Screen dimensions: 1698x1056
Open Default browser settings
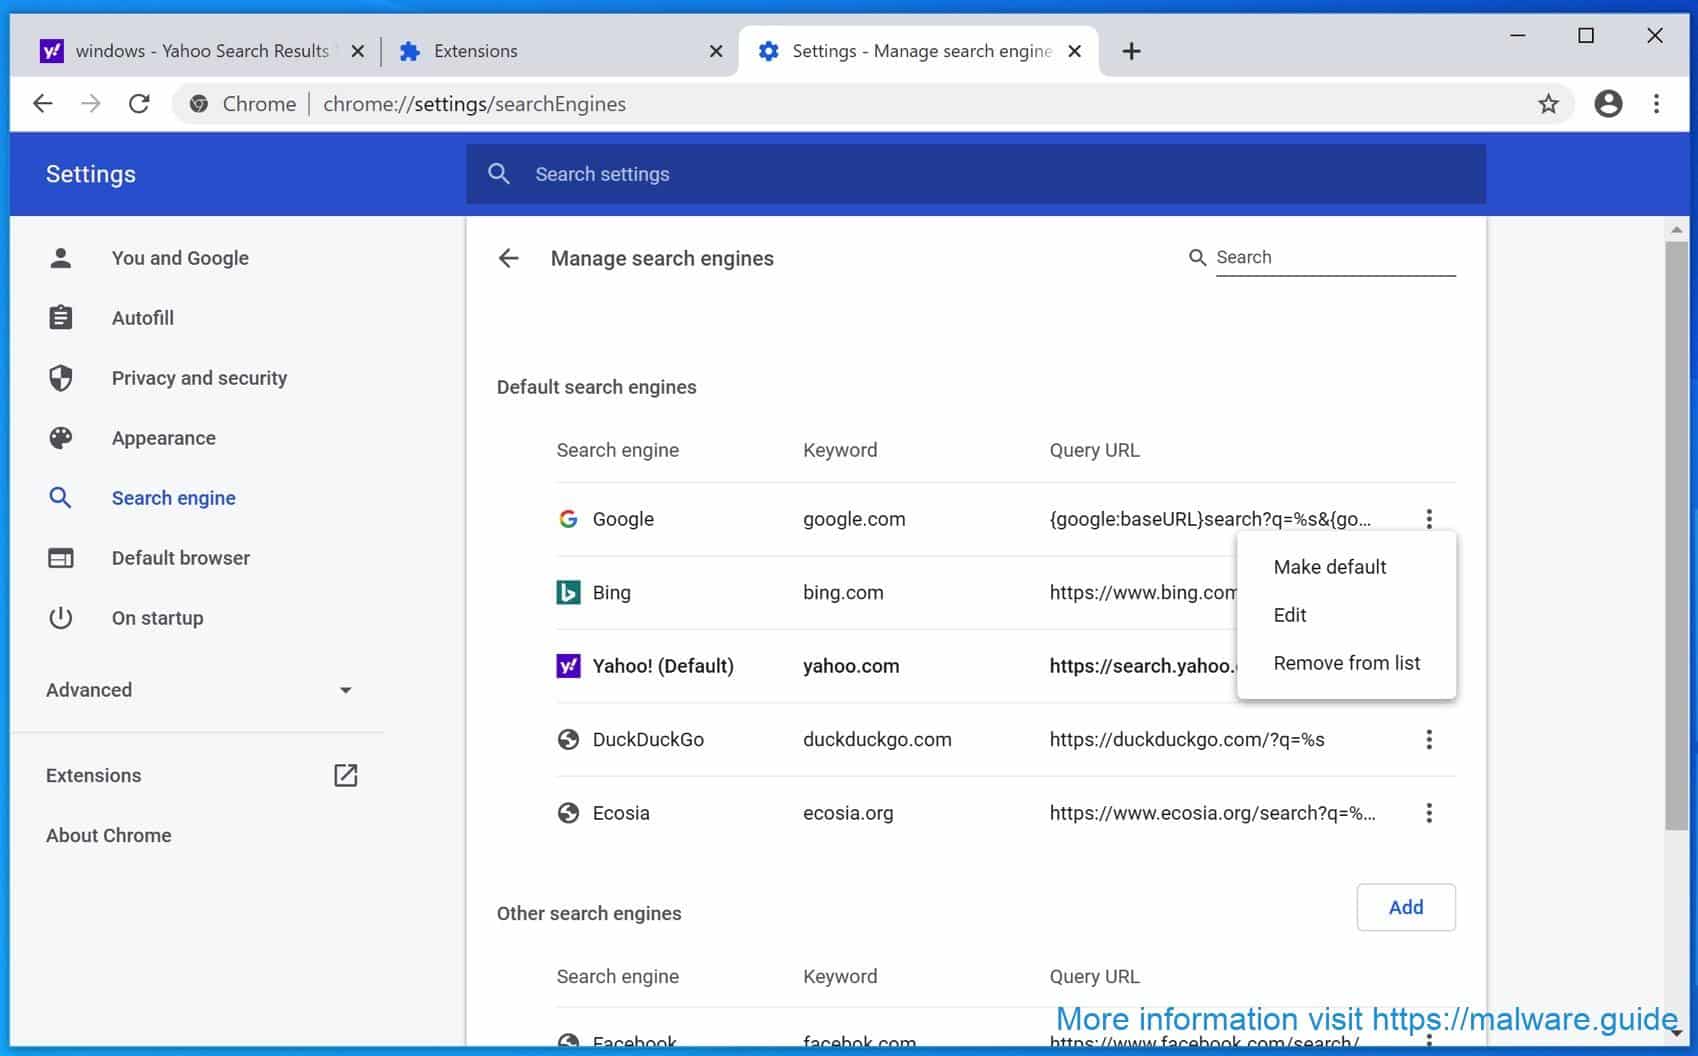click(x=181, y=558)
